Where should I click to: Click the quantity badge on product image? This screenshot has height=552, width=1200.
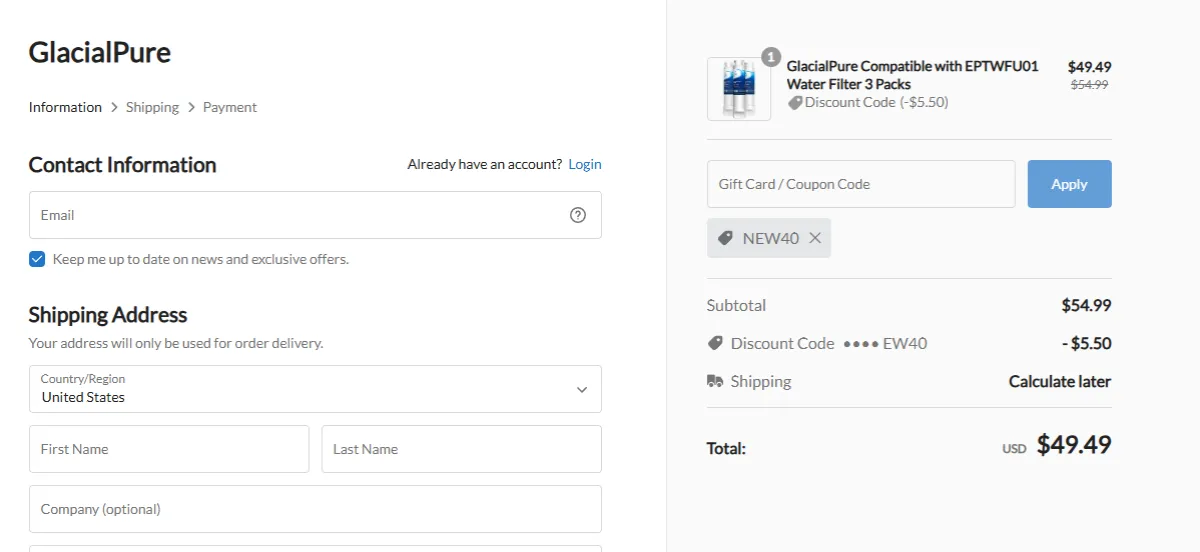point(770,57)
